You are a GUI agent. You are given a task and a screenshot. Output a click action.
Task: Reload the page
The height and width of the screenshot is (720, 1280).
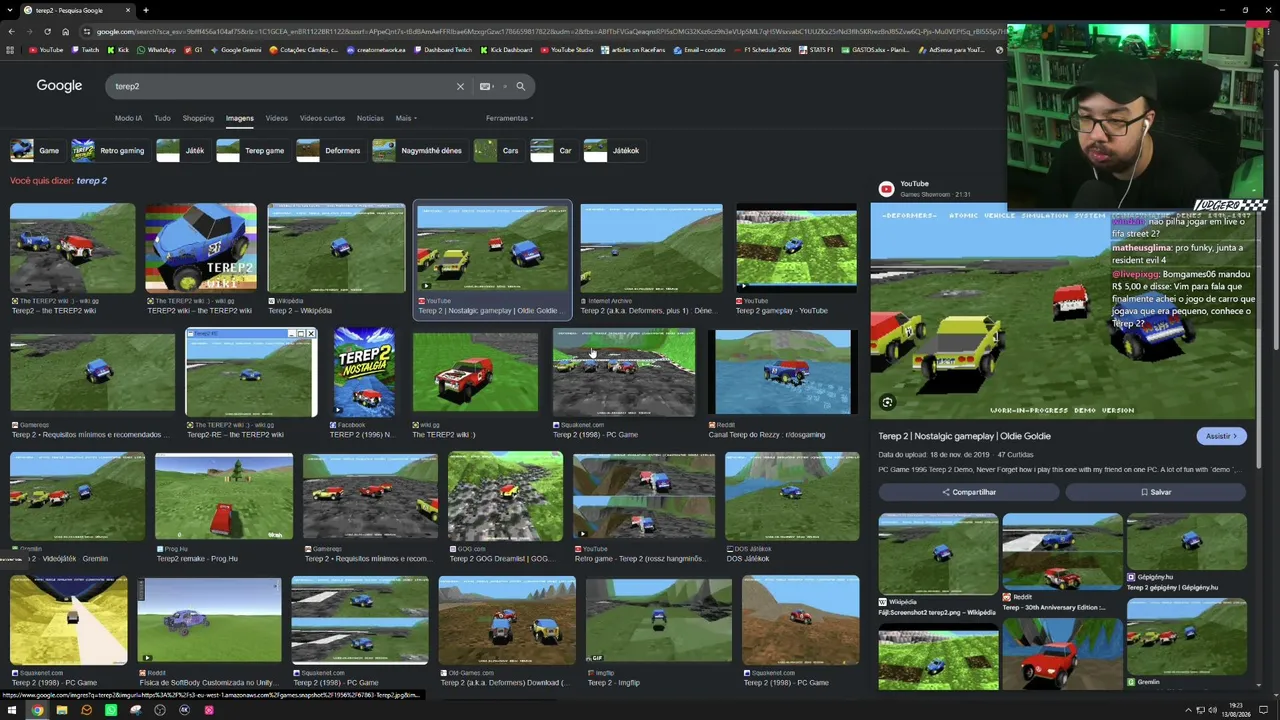[47, 32]
